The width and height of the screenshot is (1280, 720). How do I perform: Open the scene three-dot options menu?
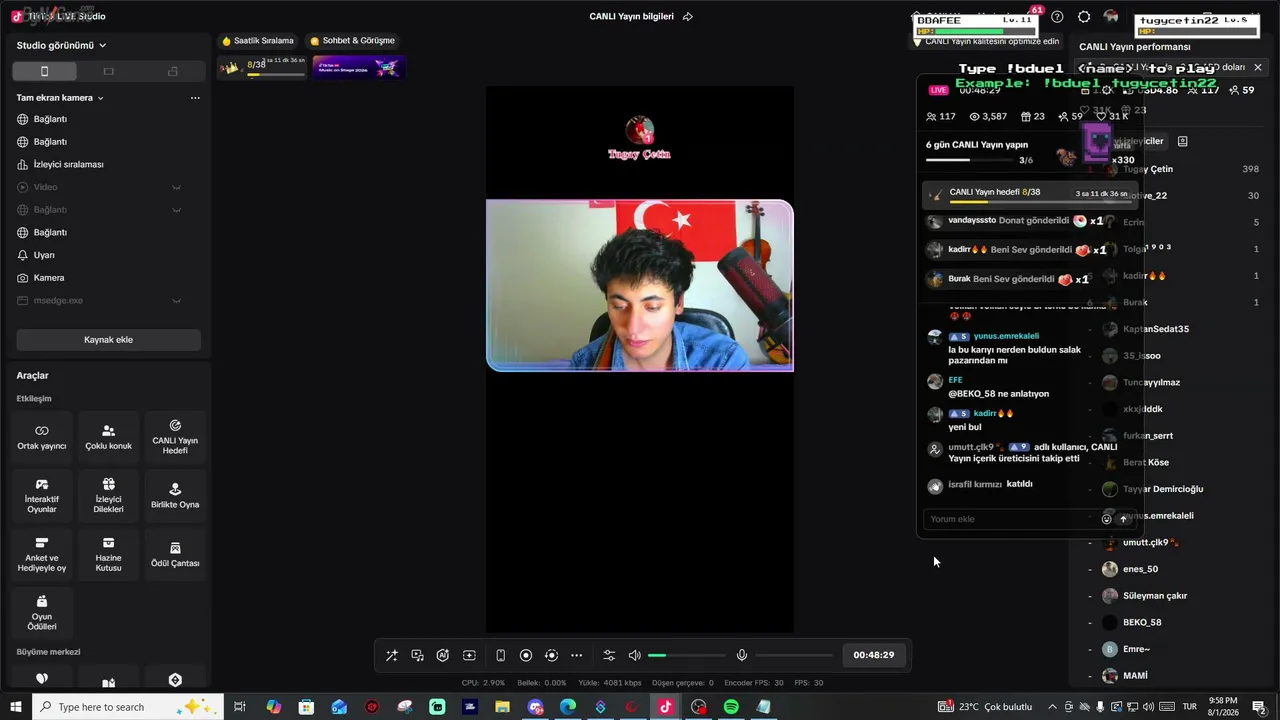(x=195, y=98)
